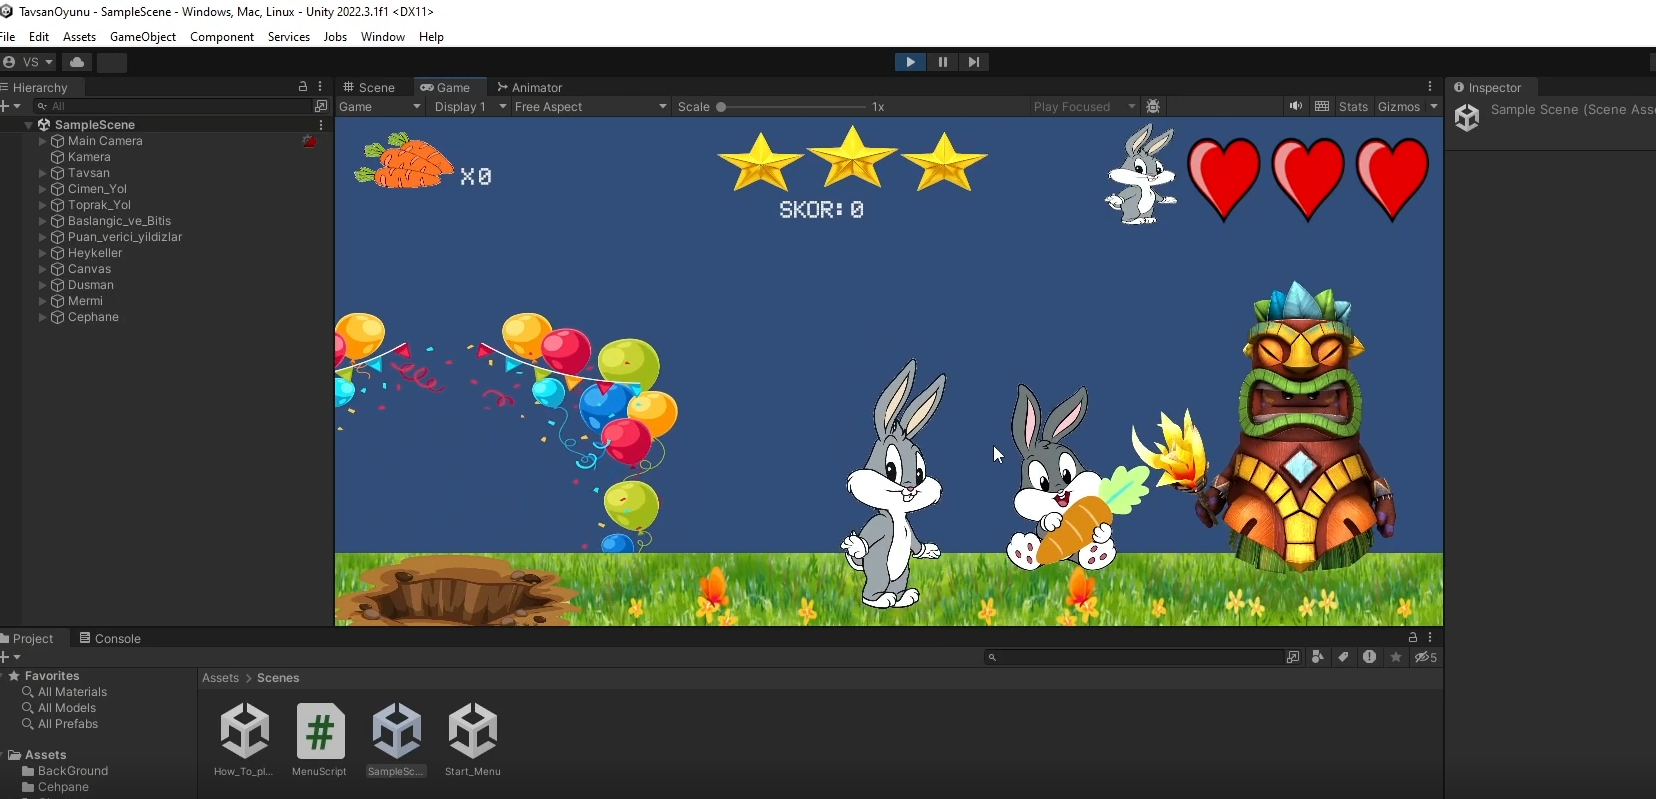1656x799 pixels.
Task: Switch to the Scene tab
Action: (x=369, y=88)
